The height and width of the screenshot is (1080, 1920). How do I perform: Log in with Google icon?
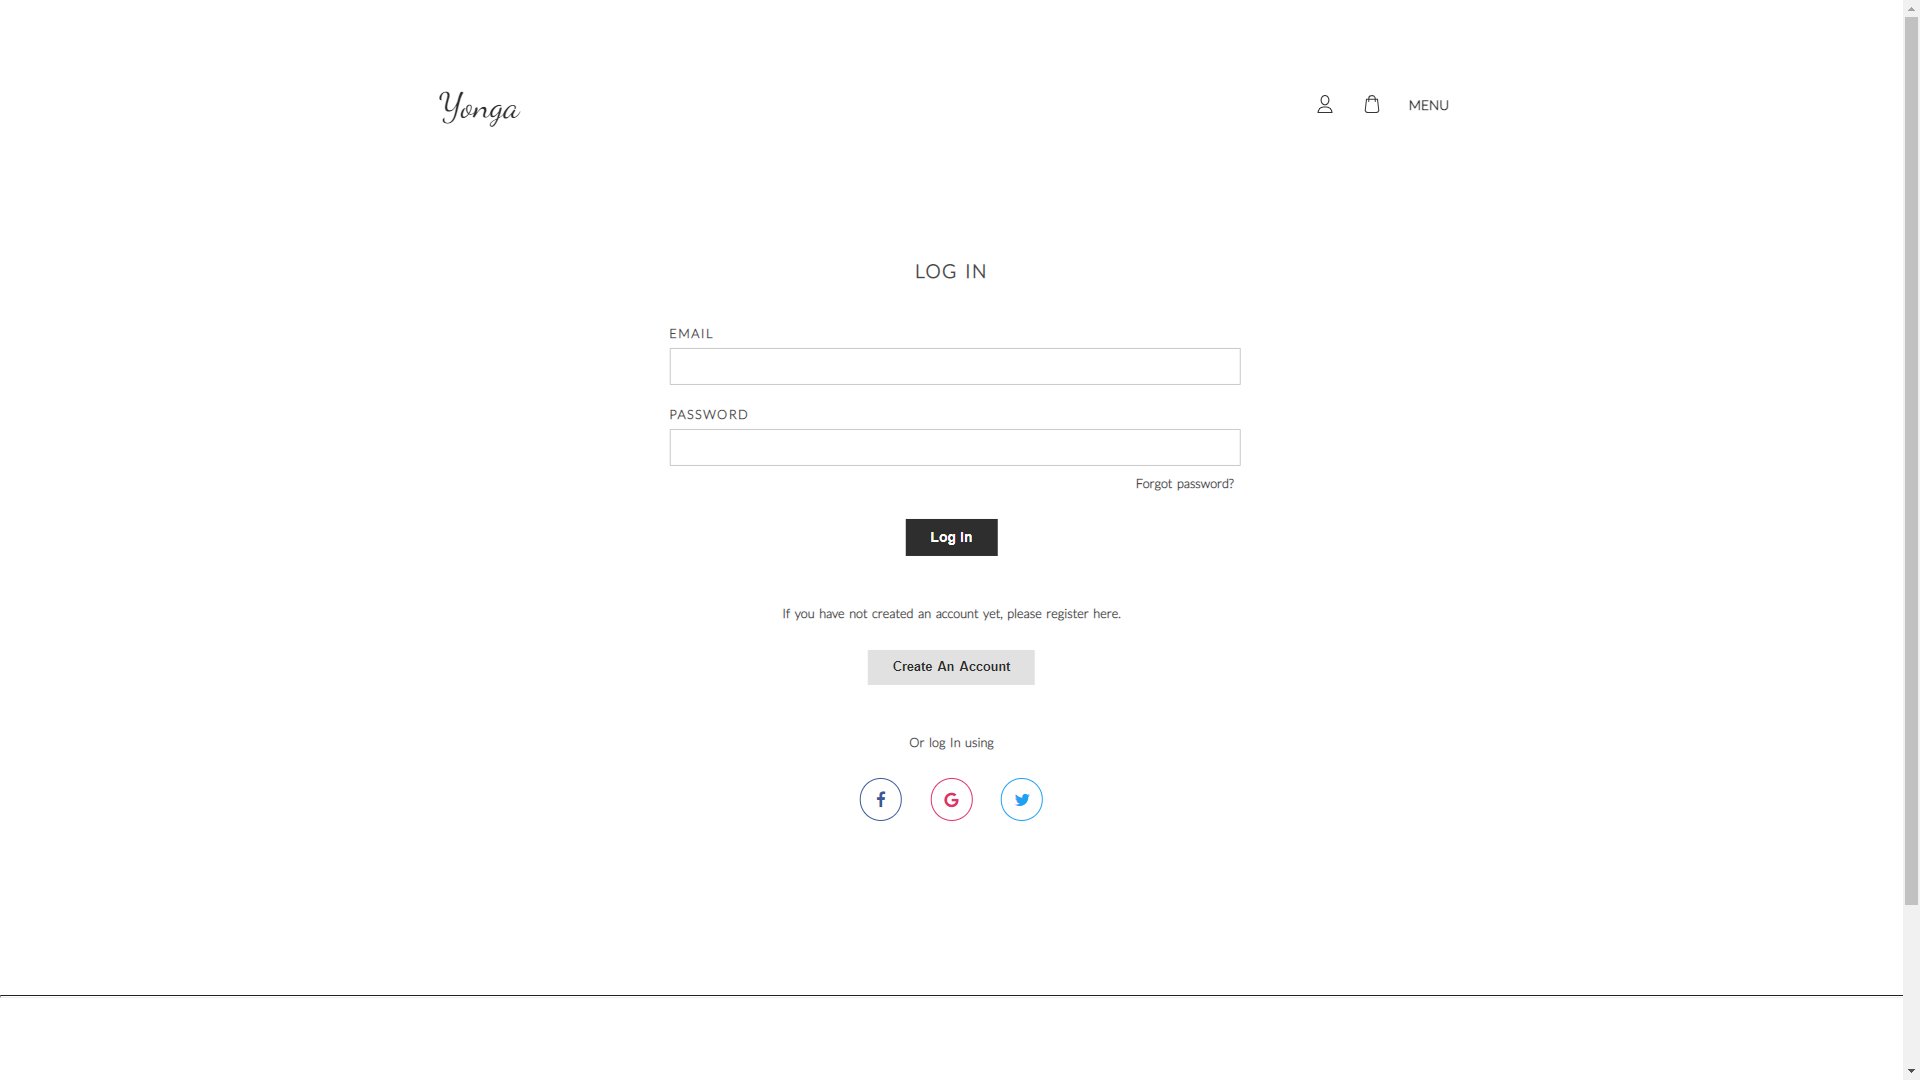(x=951, y=799)
